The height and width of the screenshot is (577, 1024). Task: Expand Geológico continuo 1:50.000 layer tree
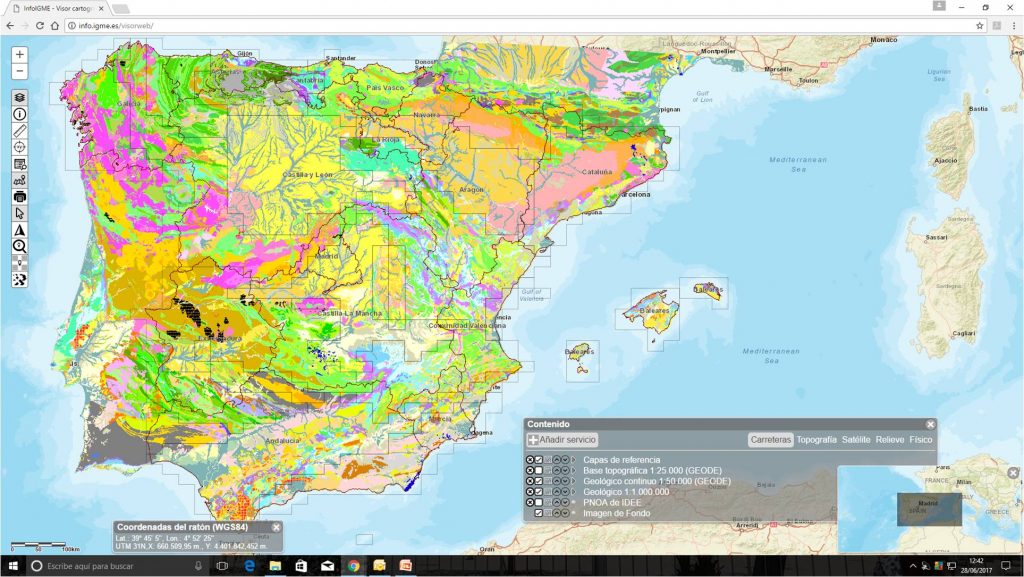pyautogui.click(x=573, y=481)
